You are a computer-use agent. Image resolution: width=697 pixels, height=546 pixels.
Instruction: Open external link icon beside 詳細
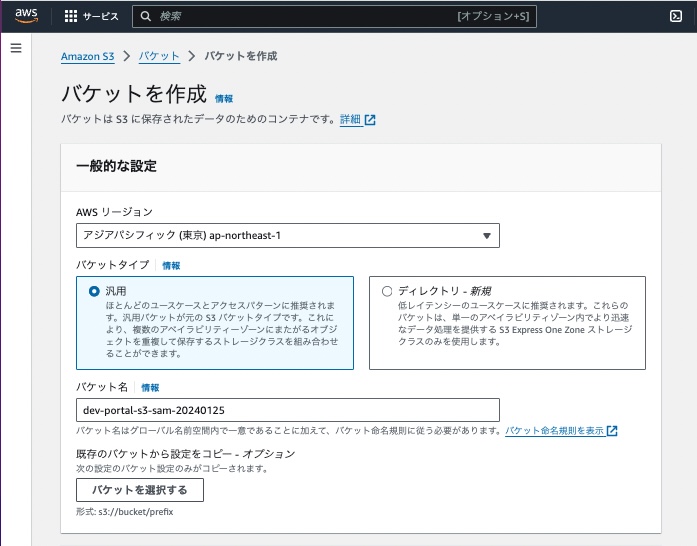[x=370, y=120]
